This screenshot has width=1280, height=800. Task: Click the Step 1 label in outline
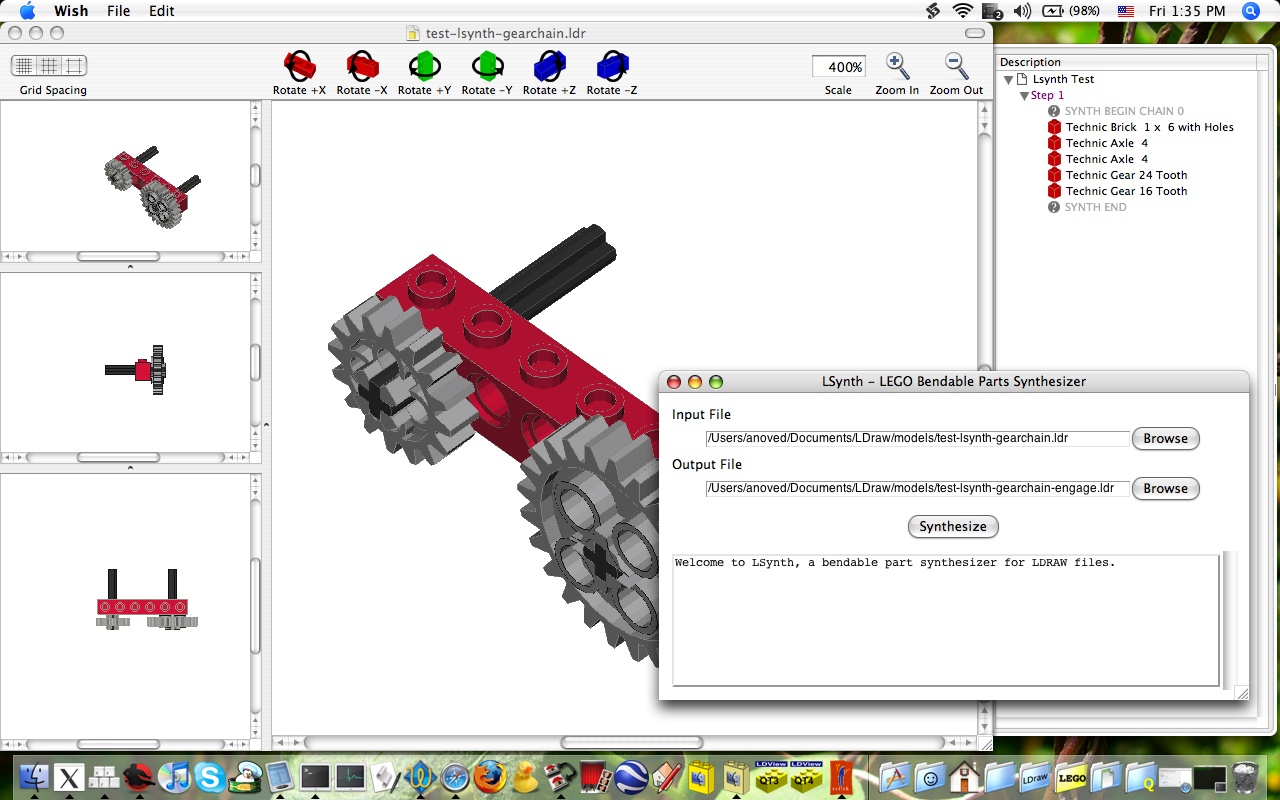tap(1048, 95)
